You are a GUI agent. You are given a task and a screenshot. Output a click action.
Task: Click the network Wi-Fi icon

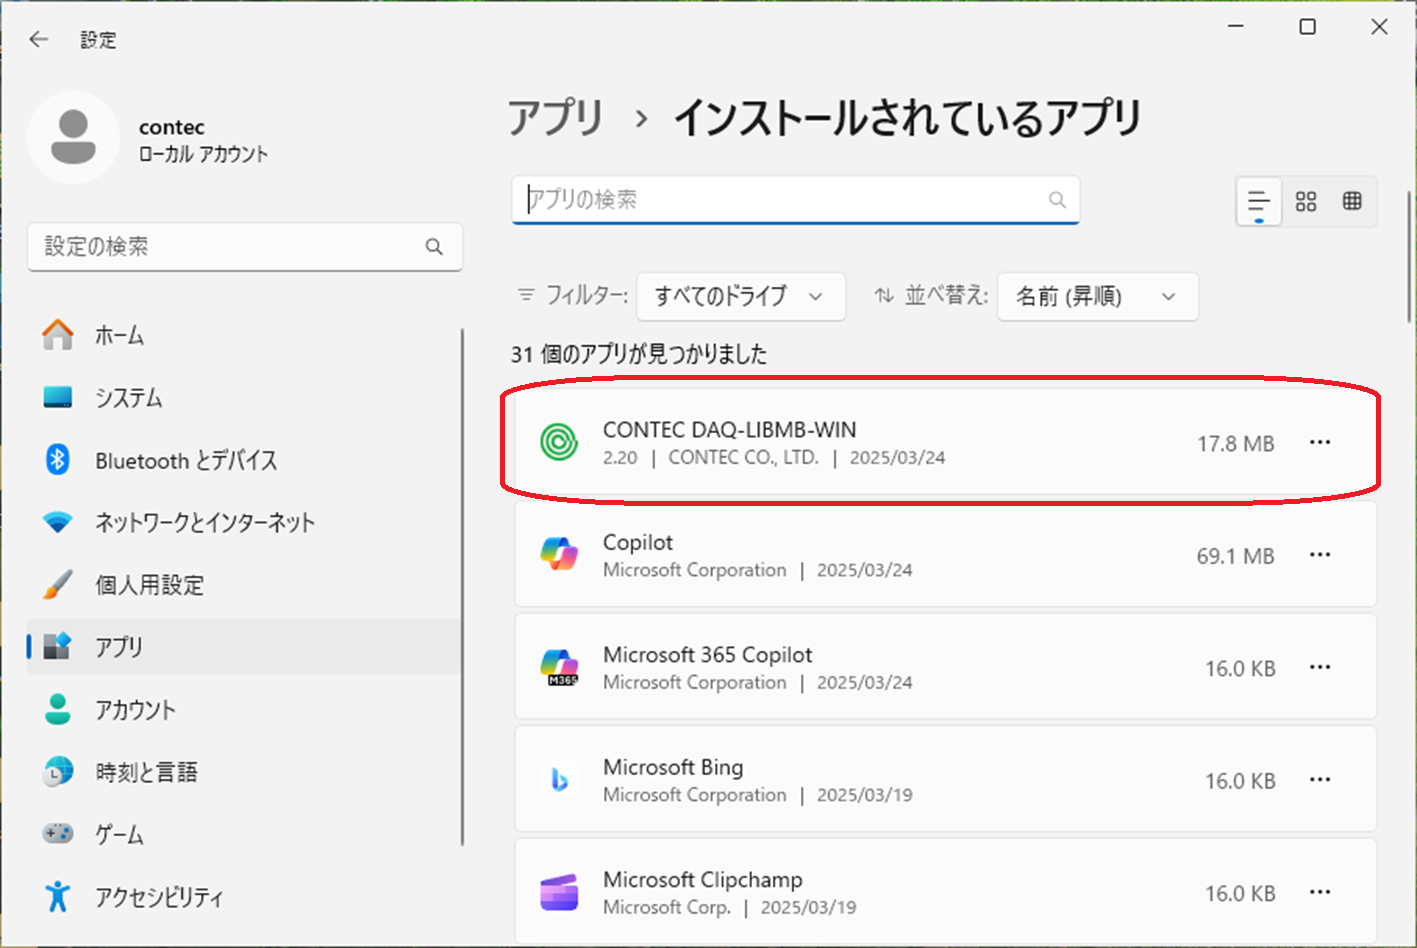coord(58,522)
